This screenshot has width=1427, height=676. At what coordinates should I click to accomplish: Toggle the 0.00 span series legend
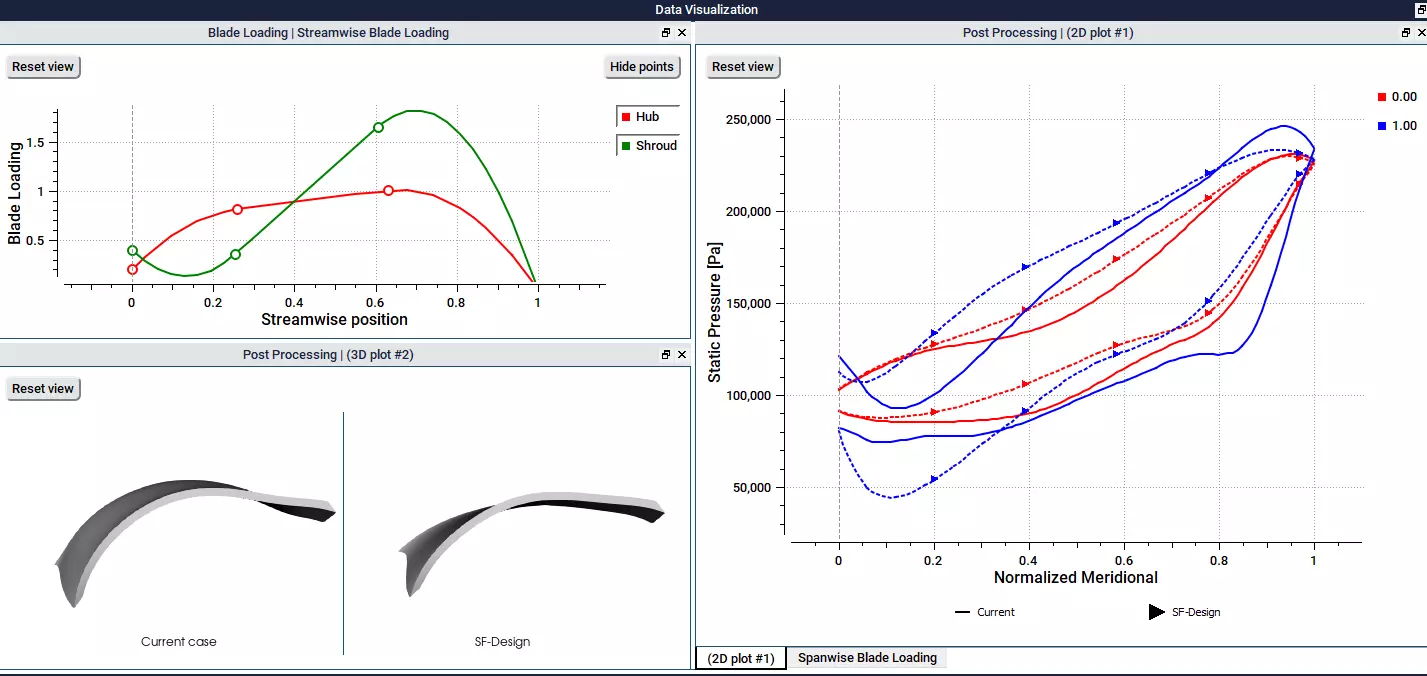pyautogui.click(x=1397, y=97)
